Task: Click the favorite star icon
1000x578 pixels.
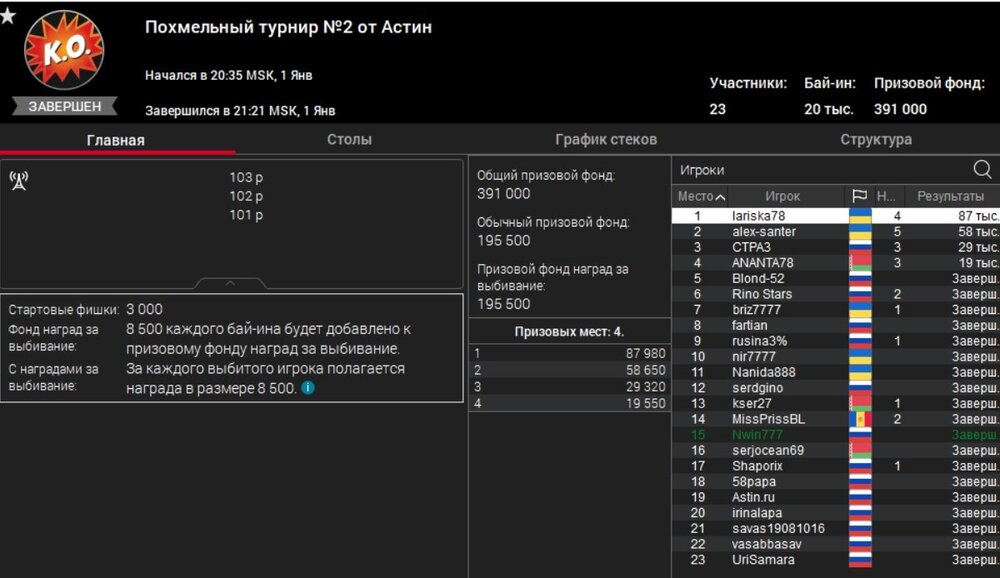Action: (8, 15)
